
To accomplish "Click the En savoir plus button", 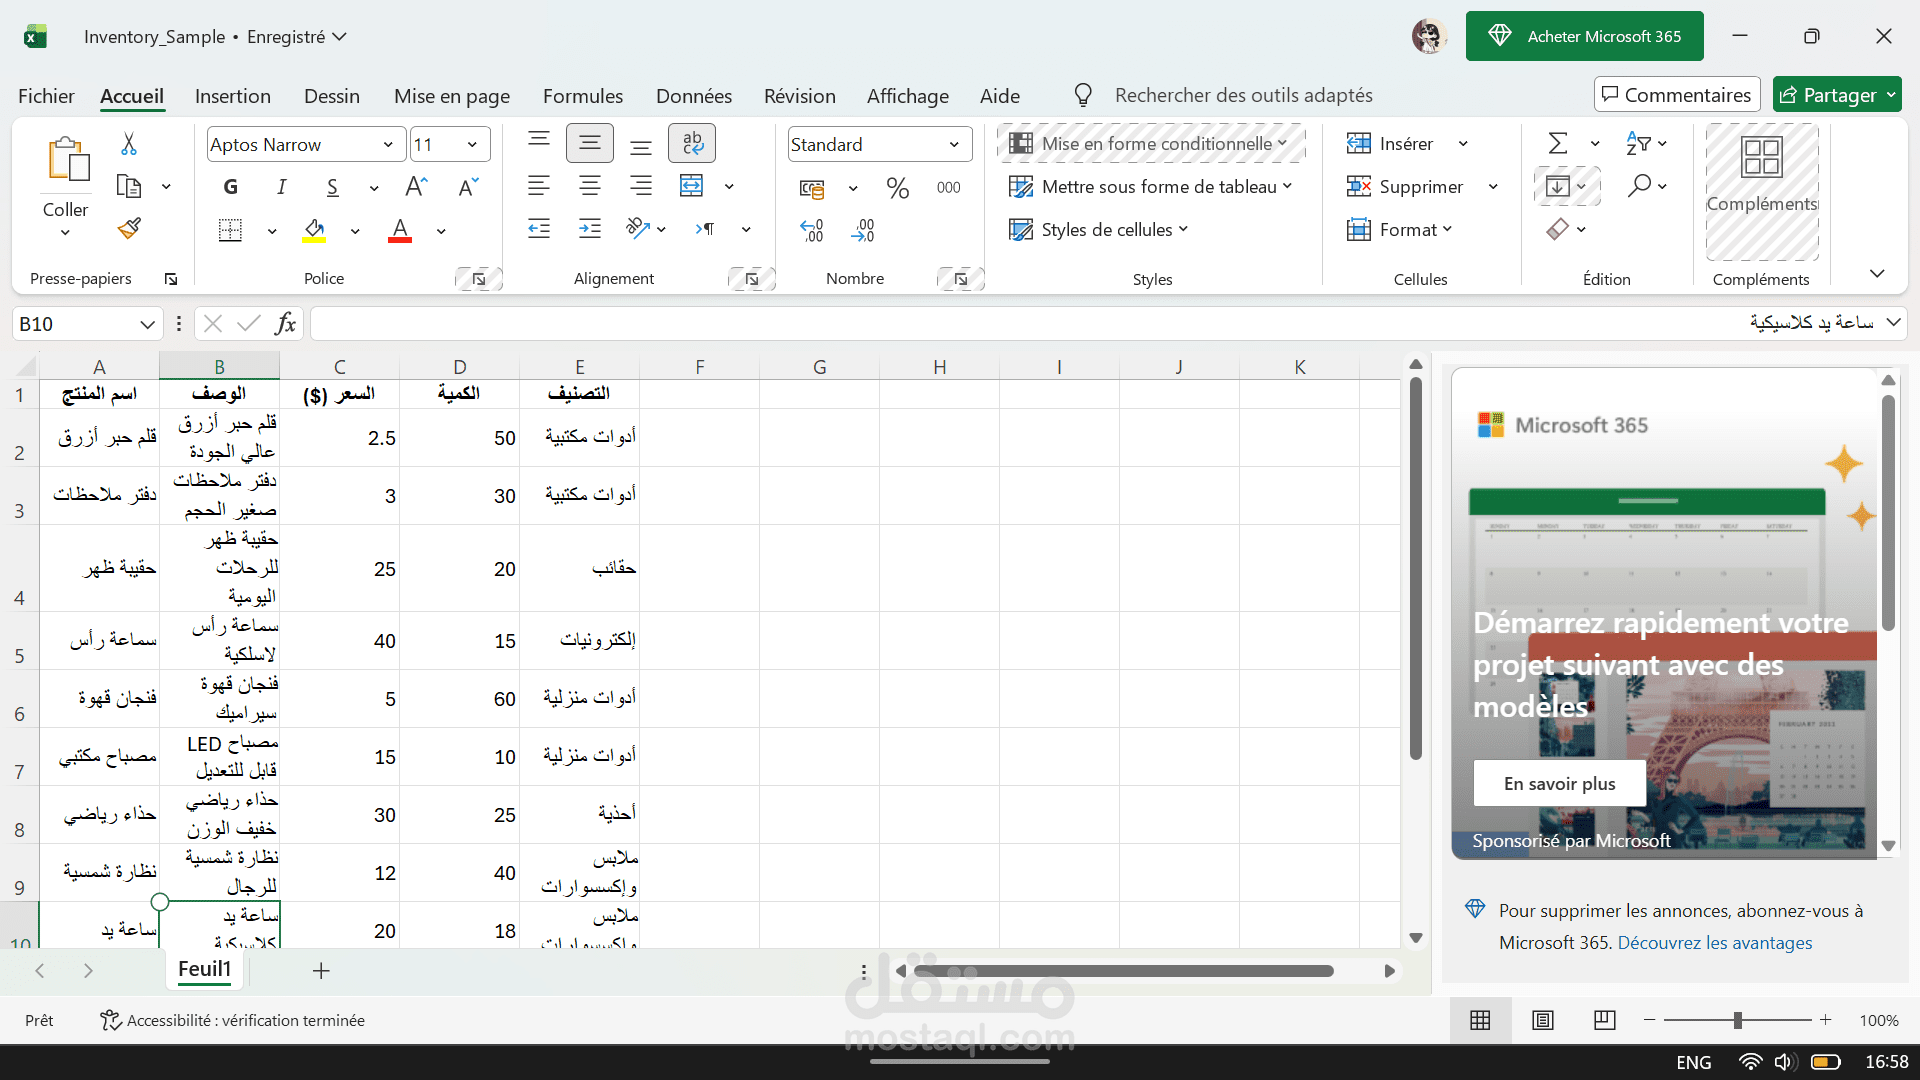I will pos(1559,783).
